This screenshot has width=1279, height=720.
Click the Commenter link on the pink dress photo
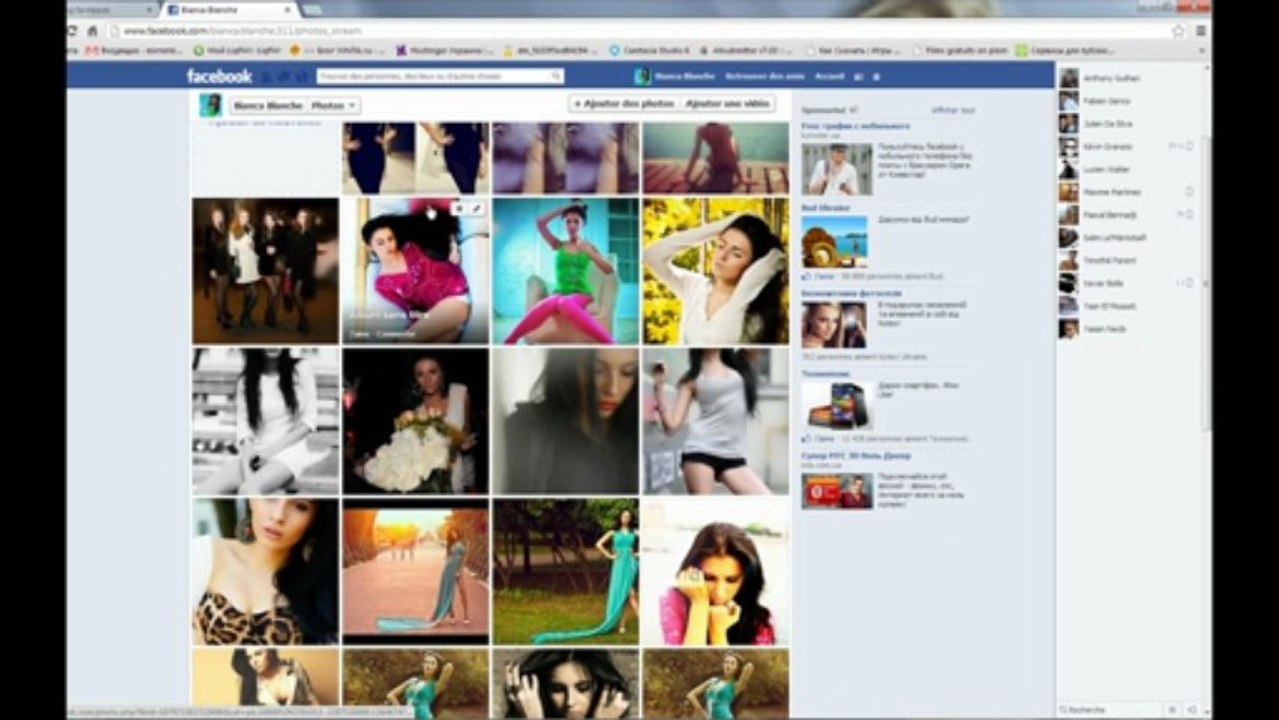click(x=395, y=335)
